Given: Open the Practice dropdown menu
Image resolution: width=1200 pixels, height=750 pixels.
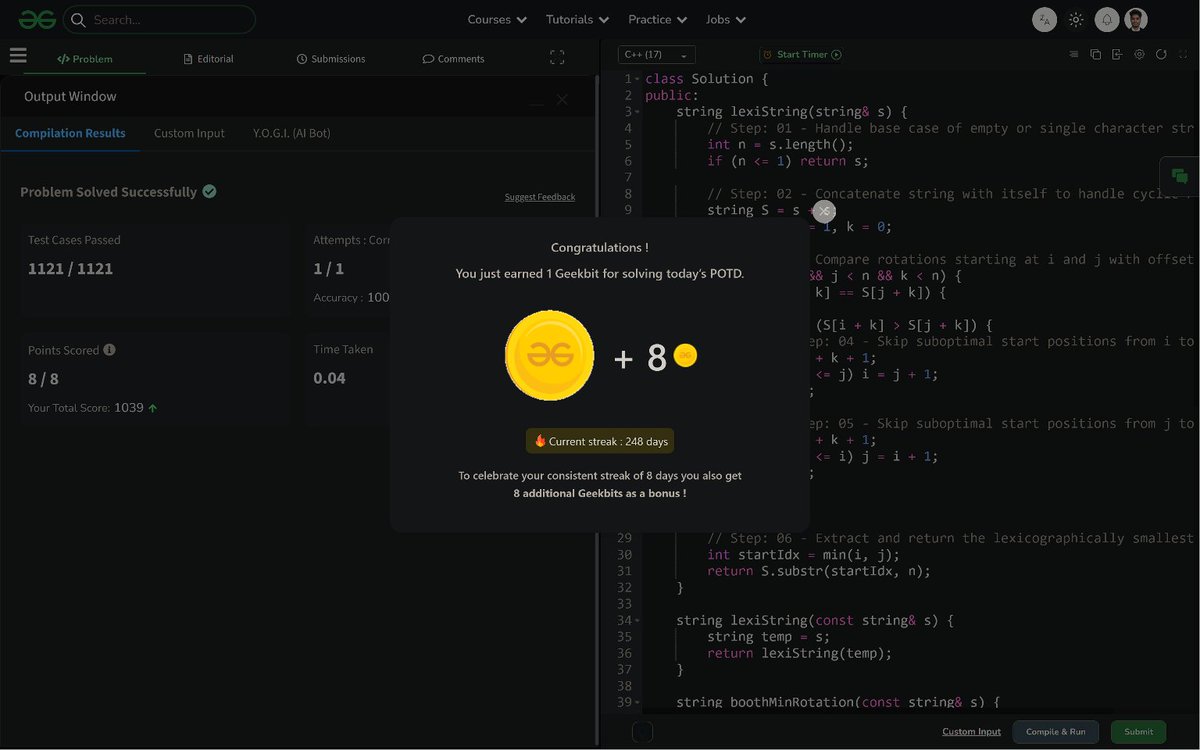Looking at the screenshot, I should [657, 19].
